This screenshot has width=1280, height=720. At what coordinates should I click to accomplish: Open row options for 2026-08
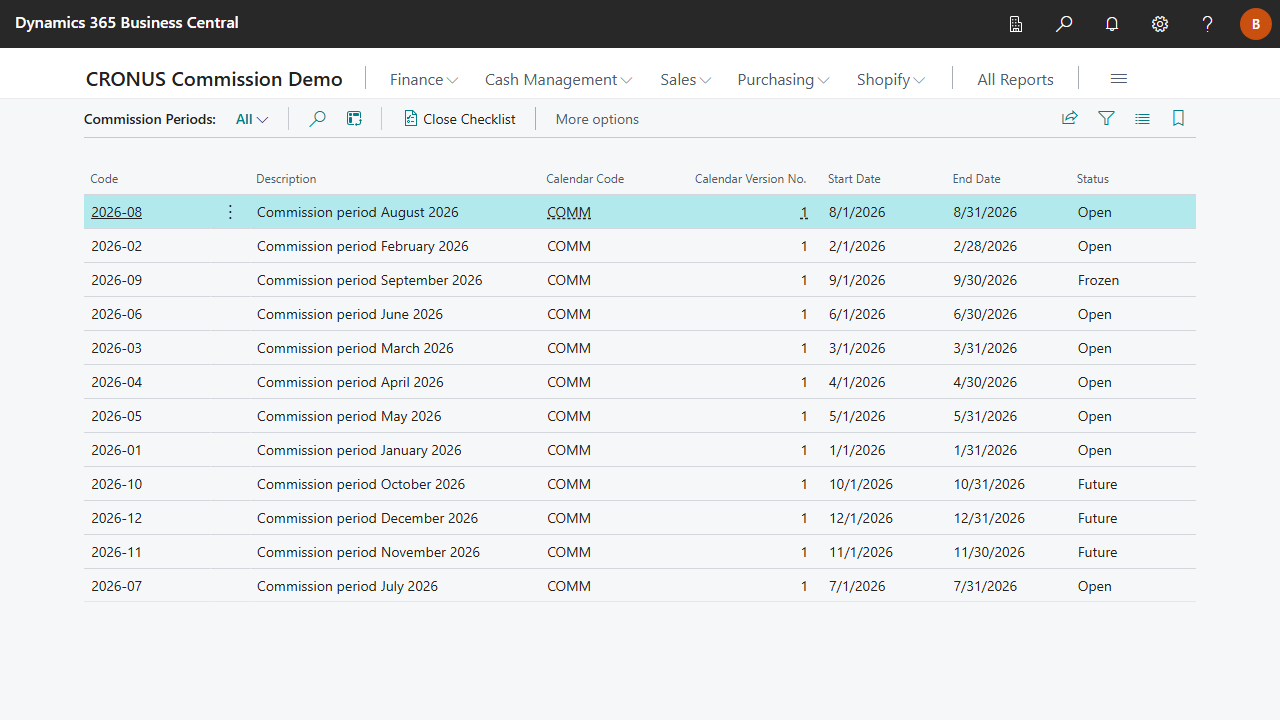230,212
